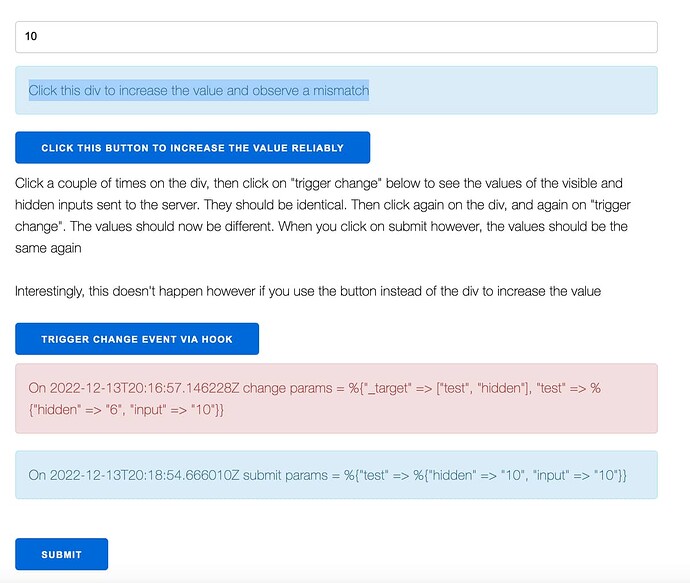The height and width of the screenshot is (583, 690).
Task: Click the blue div to increase value
Action: tap(336, 90)
